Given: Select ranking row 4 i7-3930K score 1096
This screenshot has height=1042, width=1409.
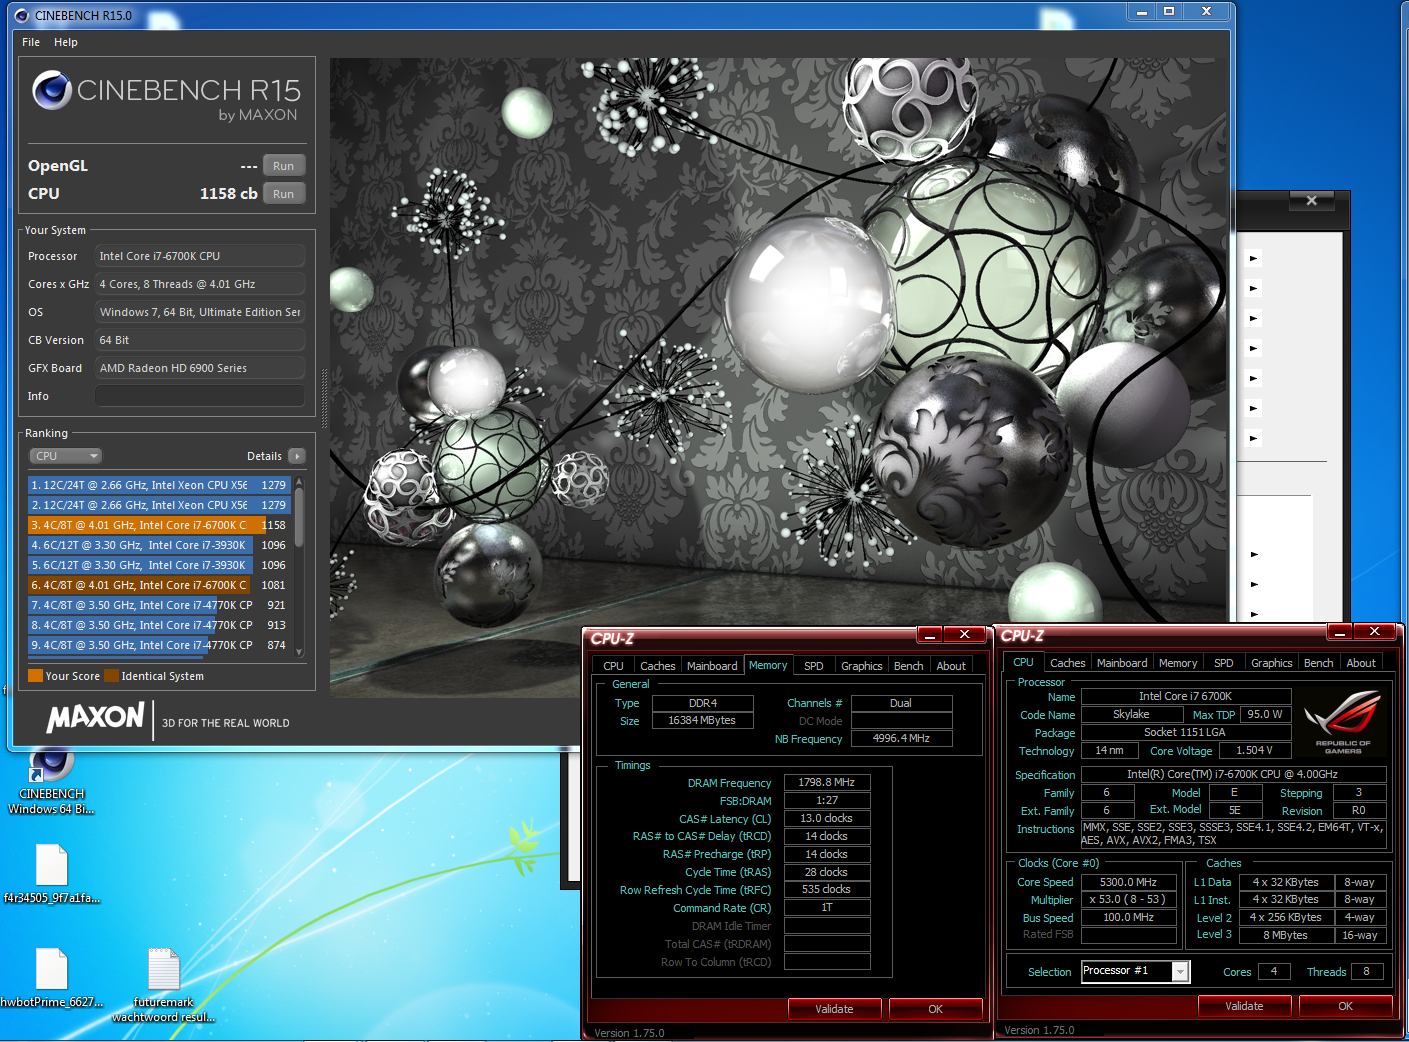Looking at the screenshot, I should click(x=159, y=545).
